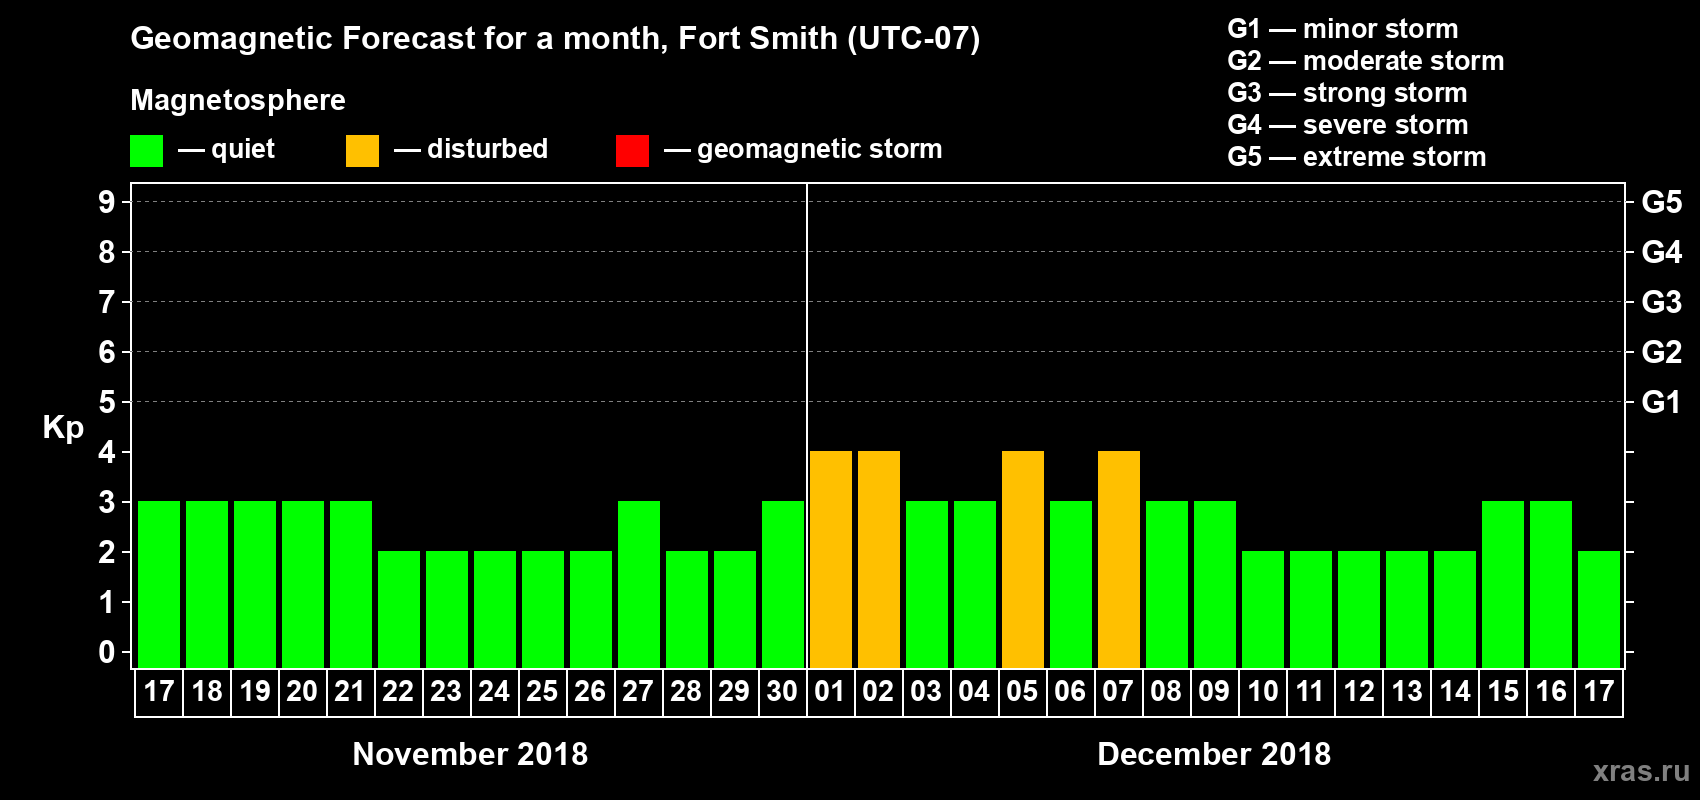Click date cell 29 under November

[x=735, y=692]
